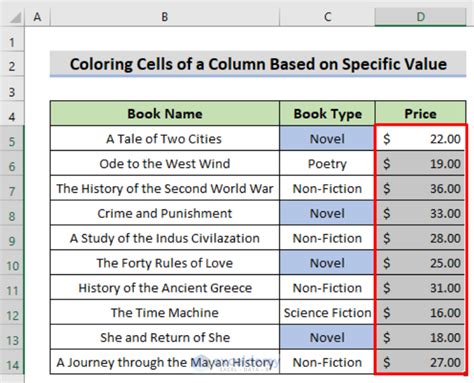Select the price cell 36.00
Screen dimensions: 474x383
click(x=420, y=188)
